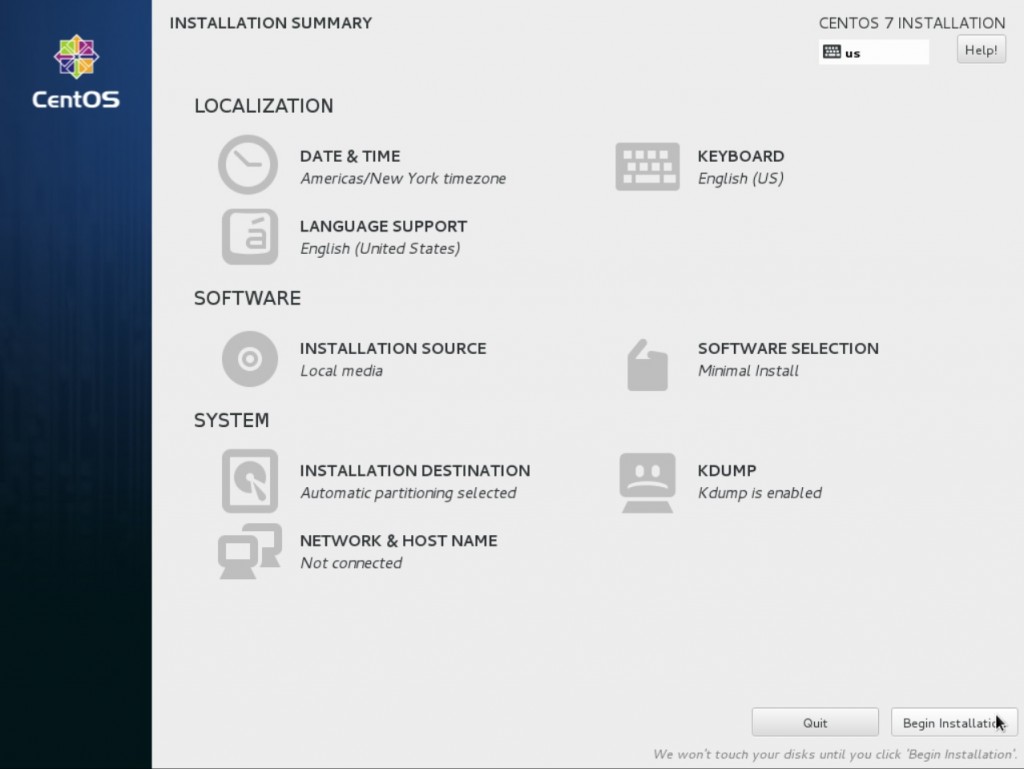Open SOFTWARE SELECTION label
The height and width of the screenshot is (769, 1024).
[x=788, y=348]
